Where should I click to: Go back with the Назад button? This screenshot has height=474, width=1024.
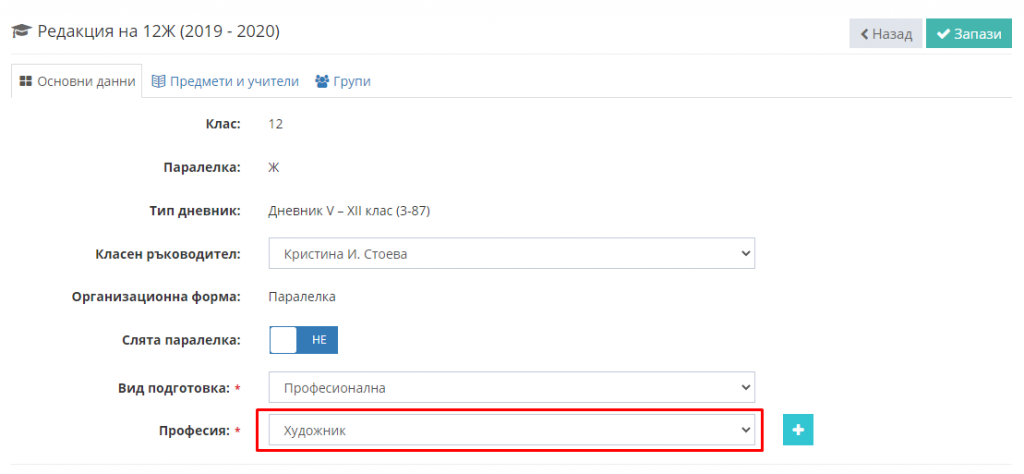886,34
